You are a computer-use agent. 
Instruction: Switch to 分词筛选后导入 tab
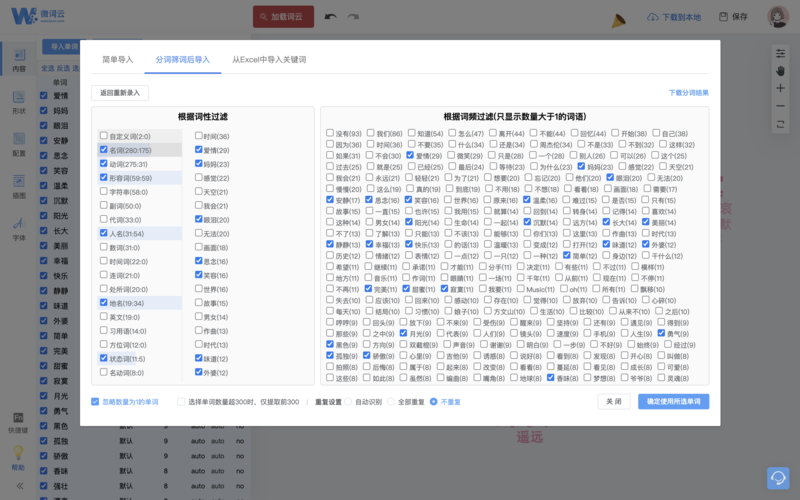pyautogui.click(x=183, y=59)
